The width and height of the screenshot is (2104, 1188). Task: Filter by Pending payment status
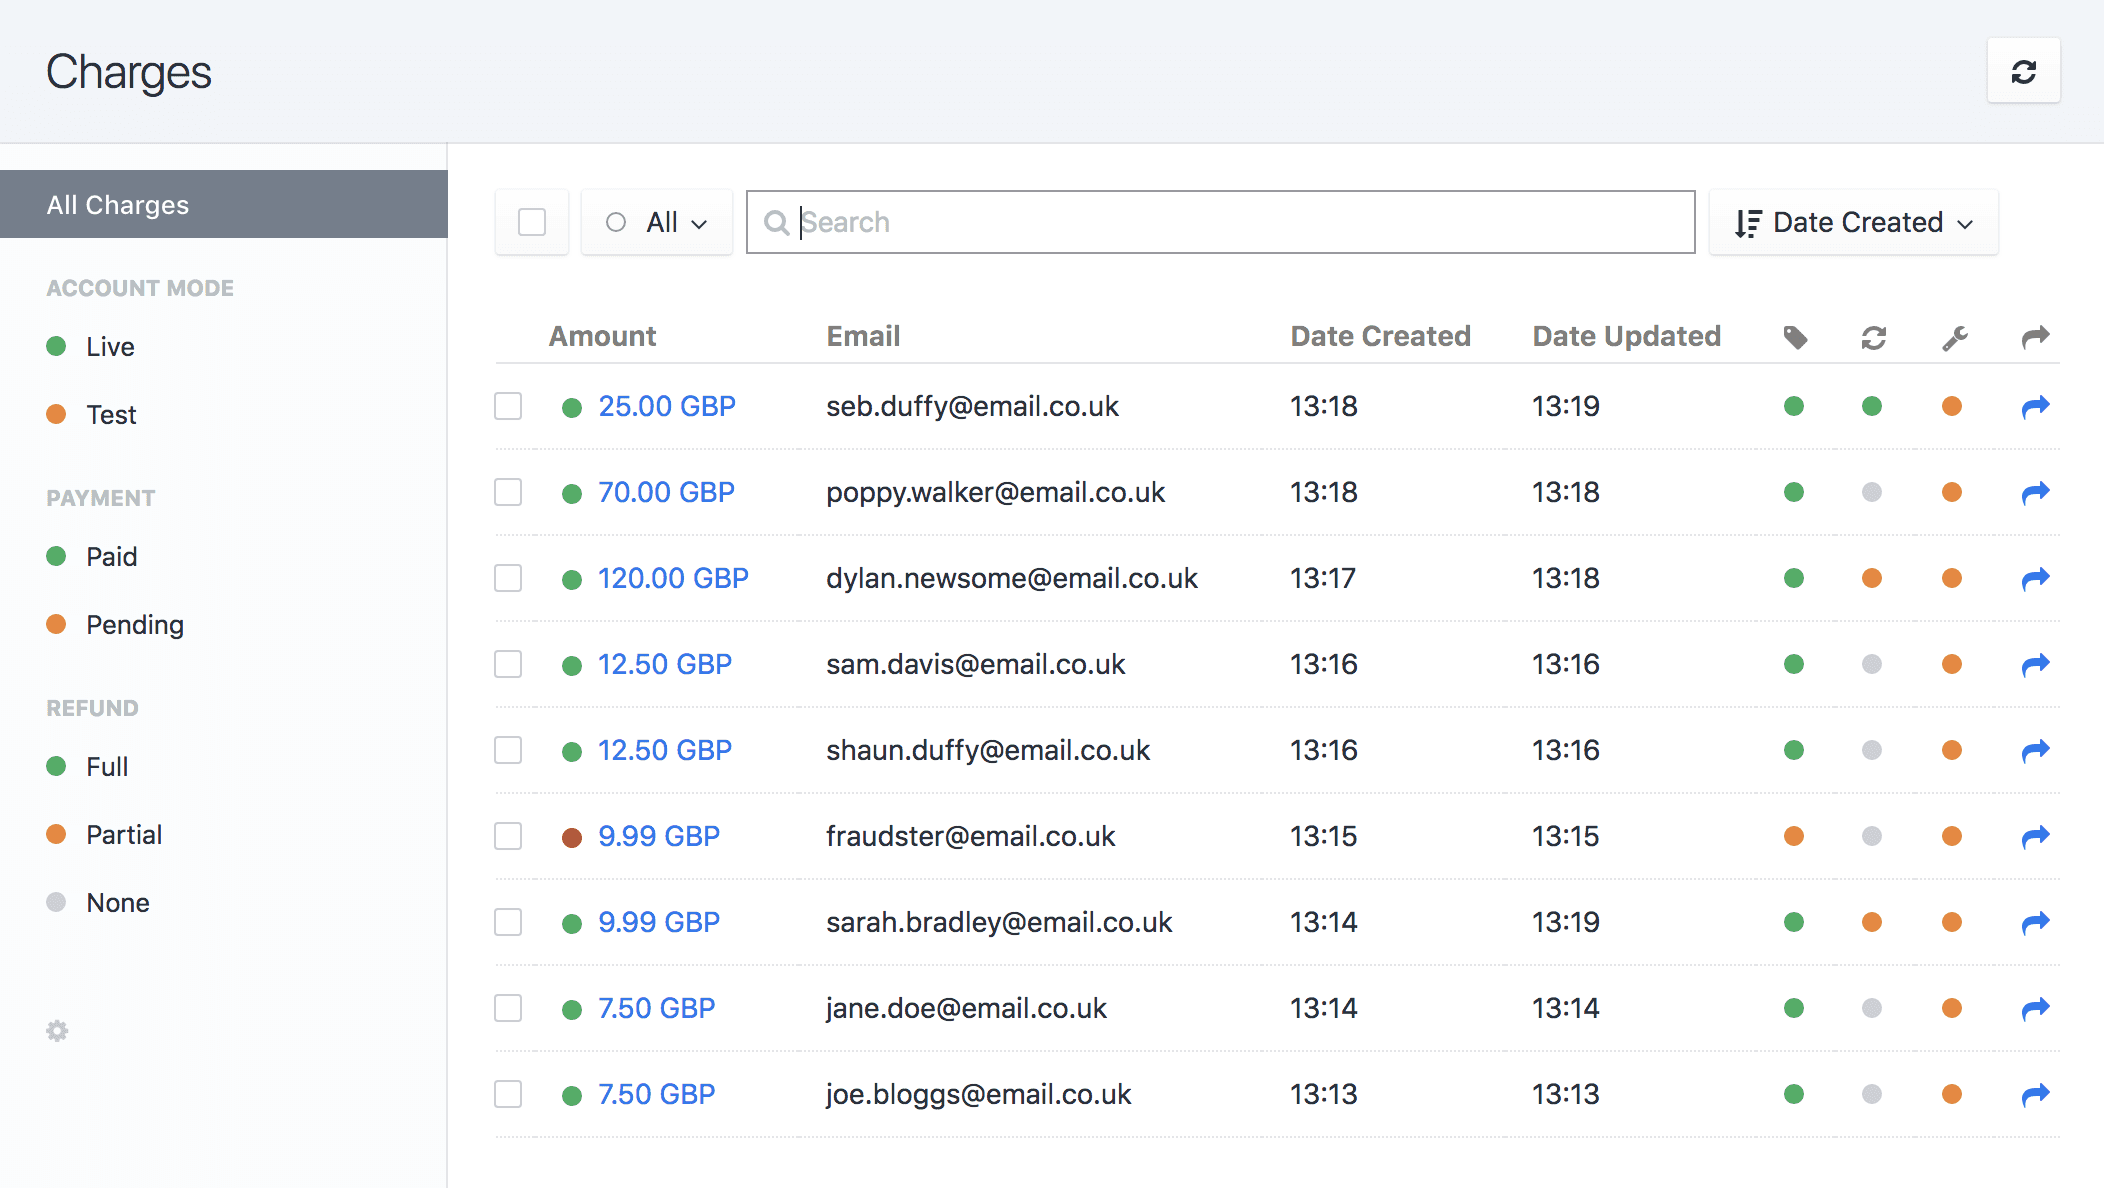(x=134, y=625)
